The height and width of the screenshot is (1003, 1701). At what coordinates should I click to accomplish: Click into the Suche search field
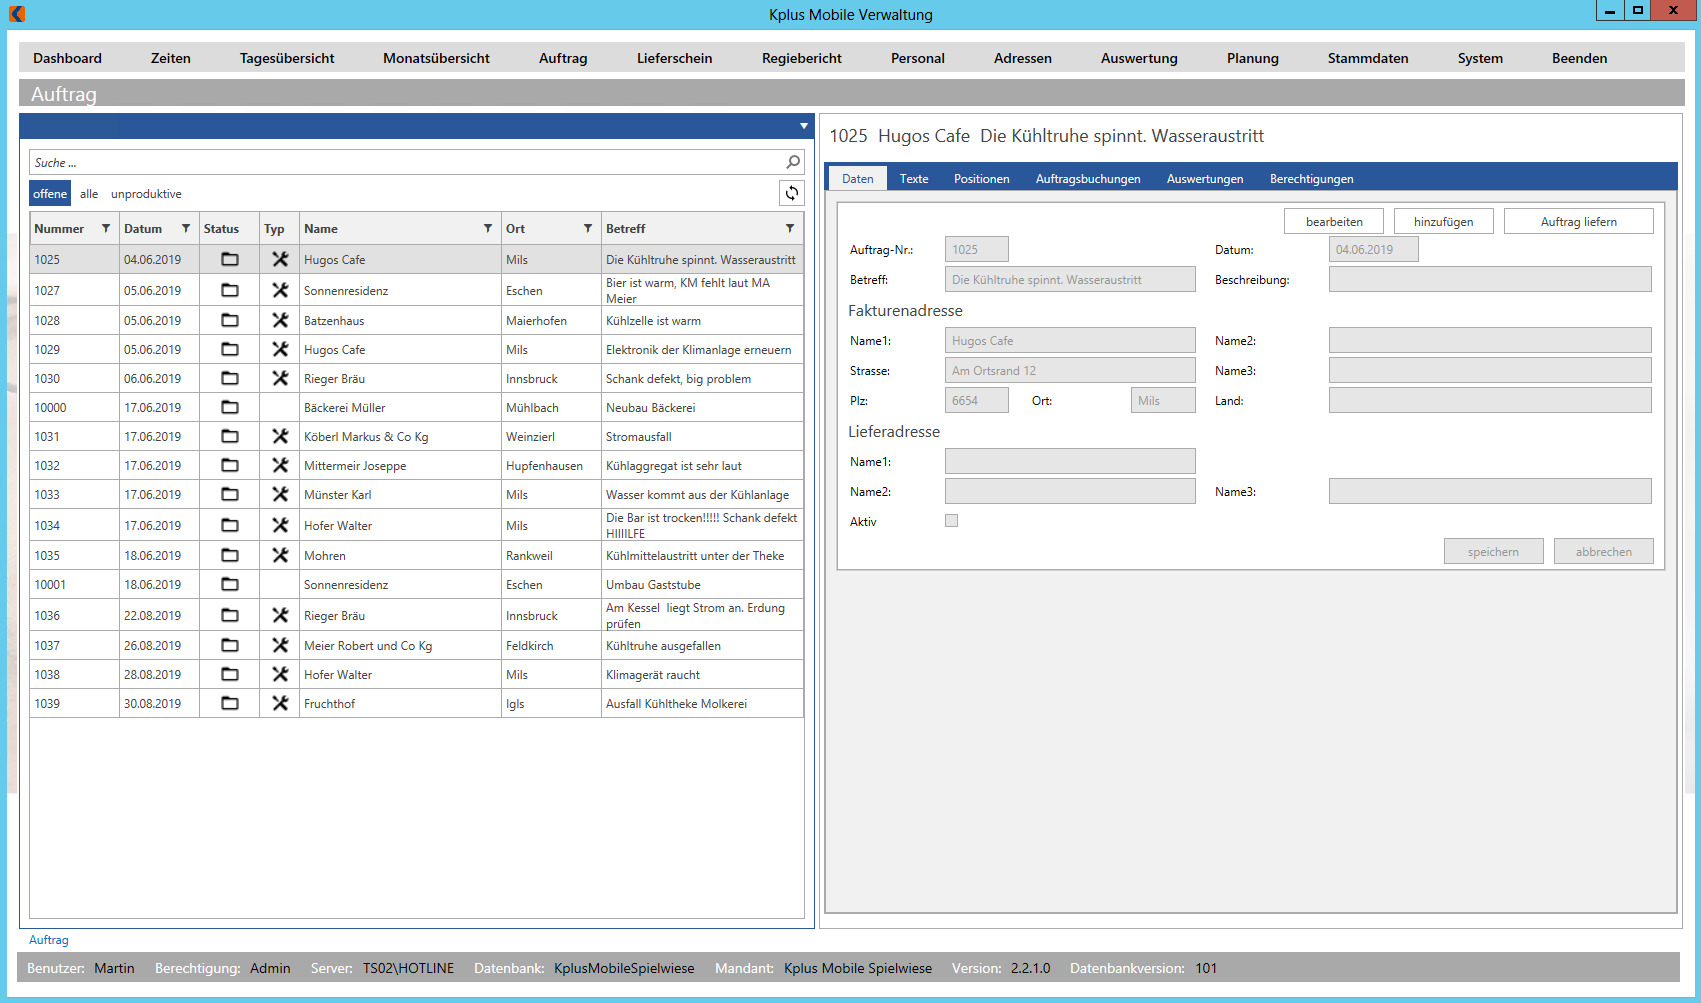[400, 162]
